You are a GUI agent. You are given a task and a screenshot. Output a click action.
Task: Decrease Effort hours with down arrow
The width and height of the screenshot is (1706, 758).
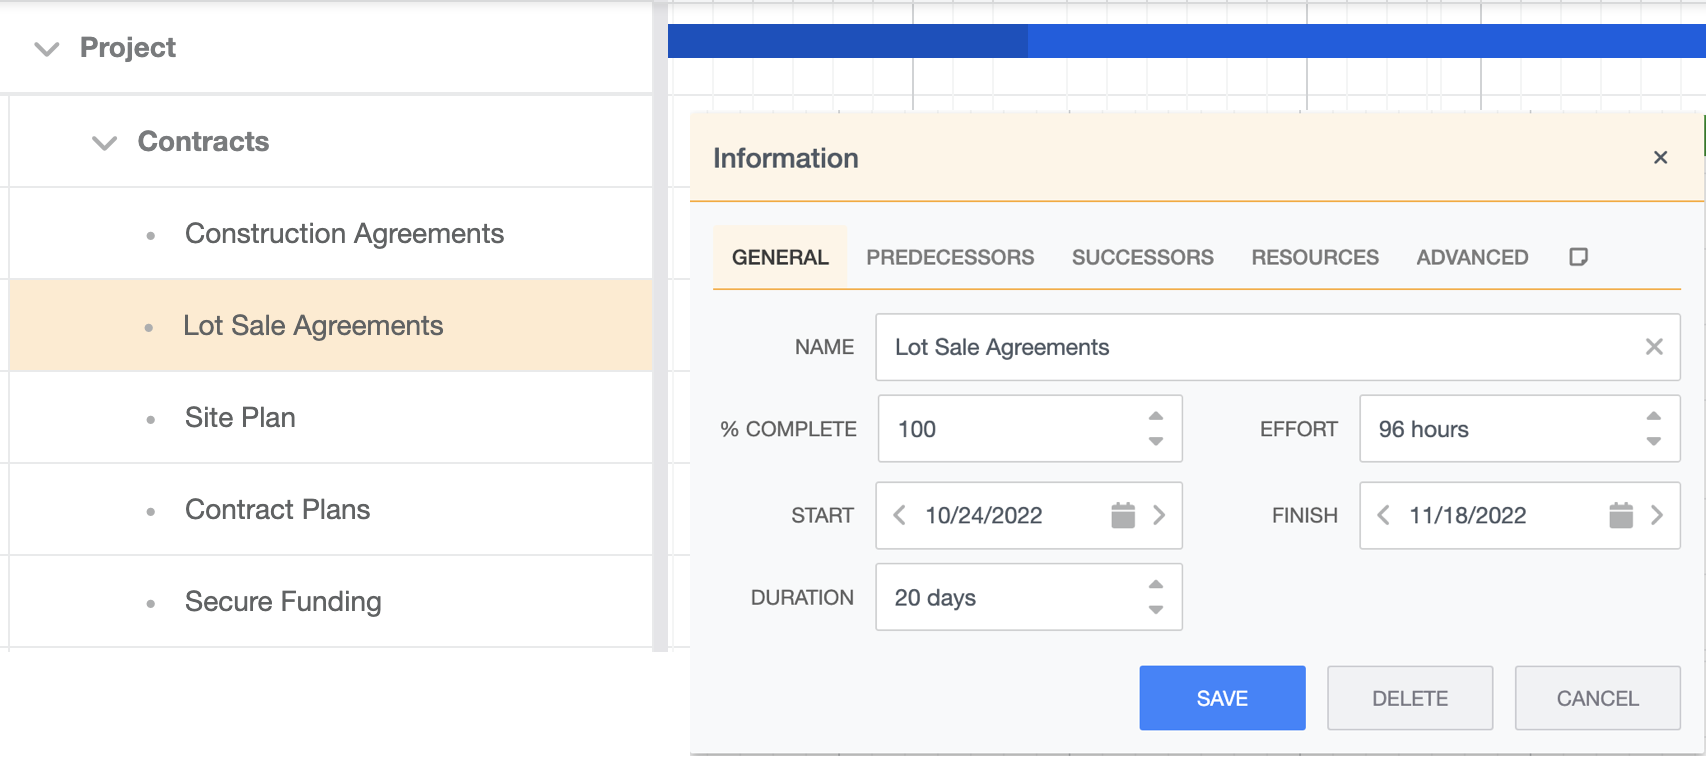(x=1654, y=441)
